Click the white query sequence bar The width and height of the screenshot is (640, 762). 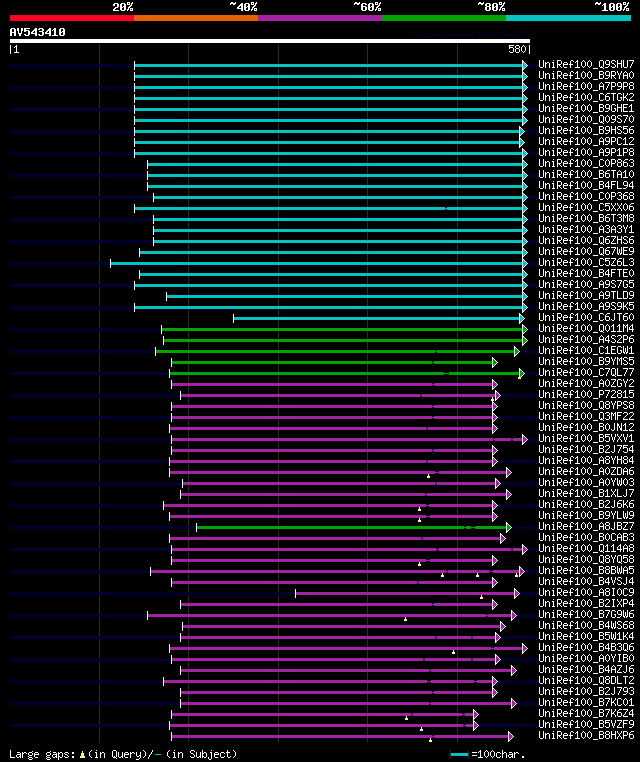270,41
